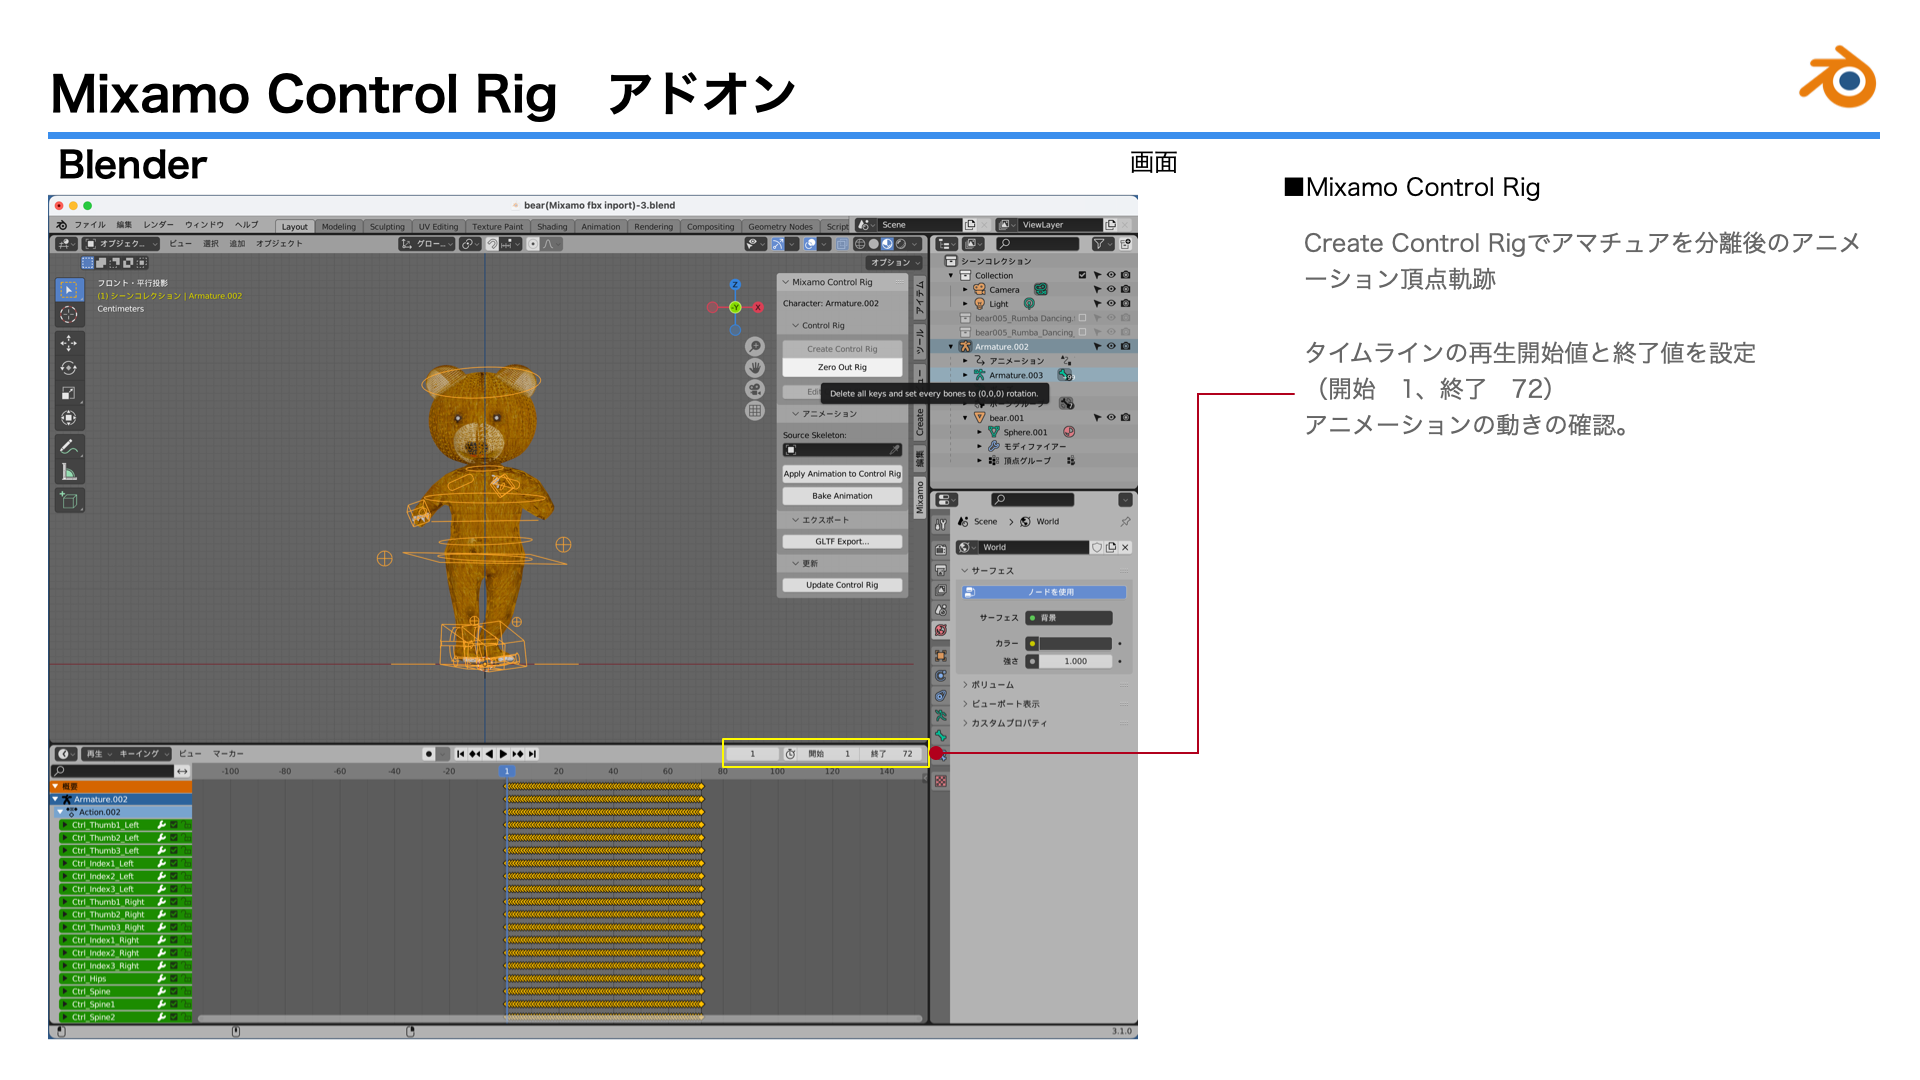The height and width of the screenshot is (1080, 1920).
Task: Select solid viewport shading
Action: pos(874,244)
